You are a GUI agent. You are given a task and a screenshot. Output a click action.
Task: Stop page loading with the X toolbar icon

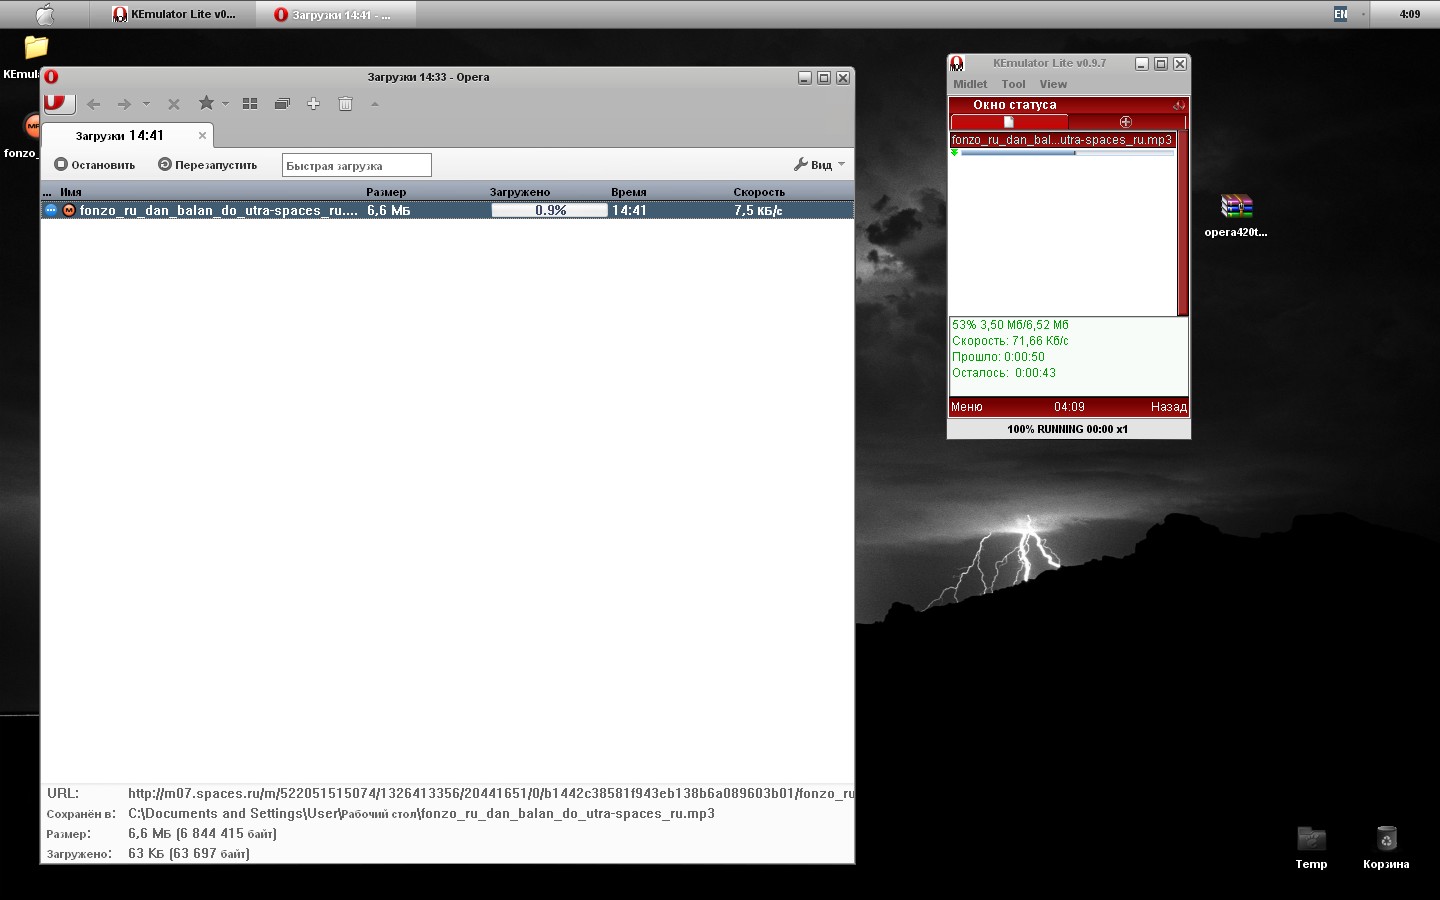click(173, 104)
